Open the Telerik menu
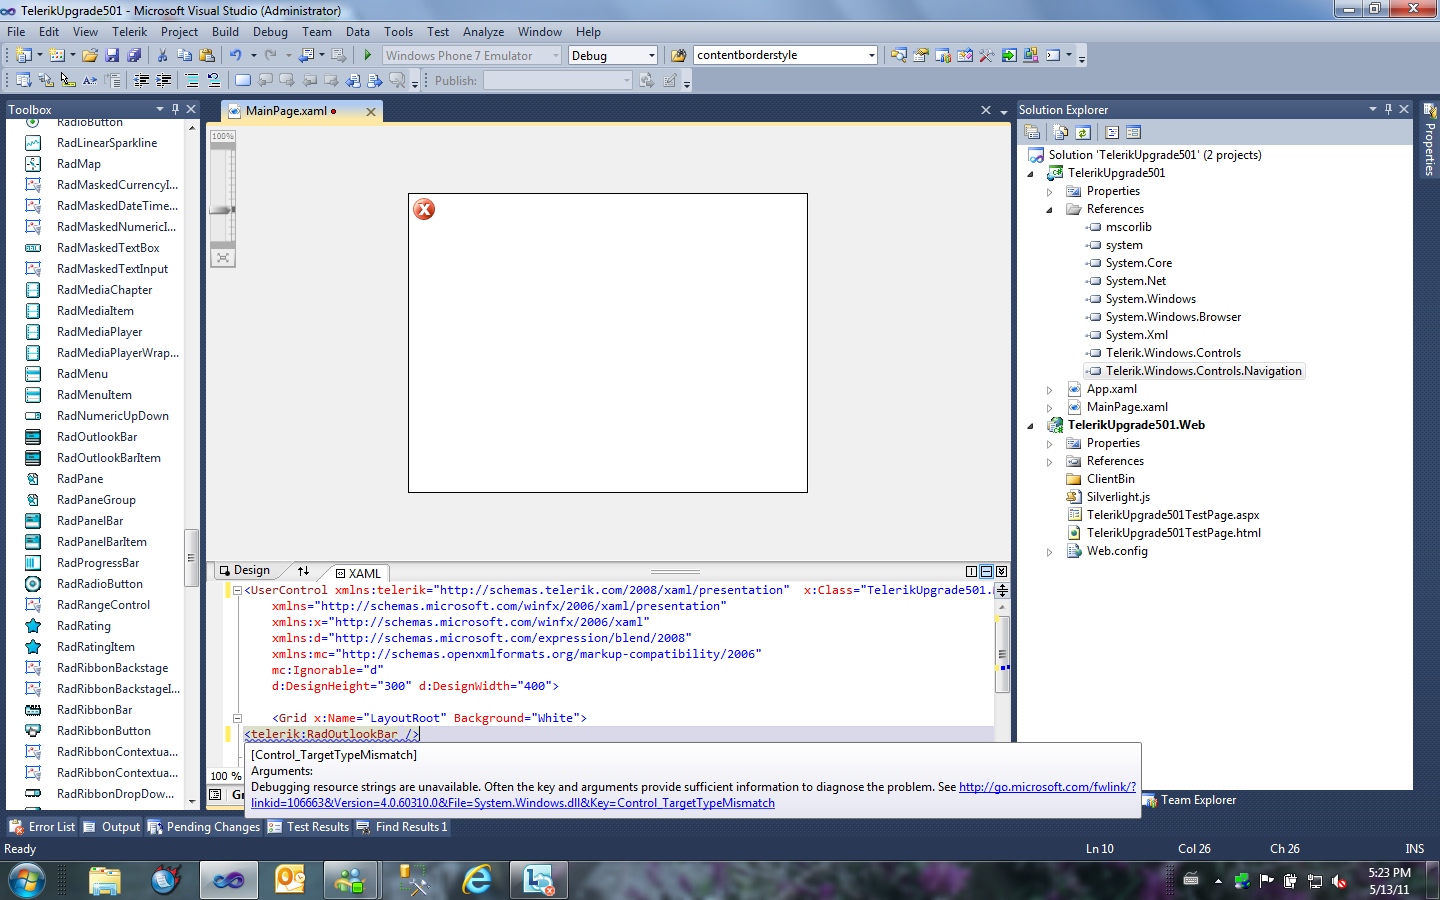This screenshot has width=1440, height=900. [x=129, y=32]
